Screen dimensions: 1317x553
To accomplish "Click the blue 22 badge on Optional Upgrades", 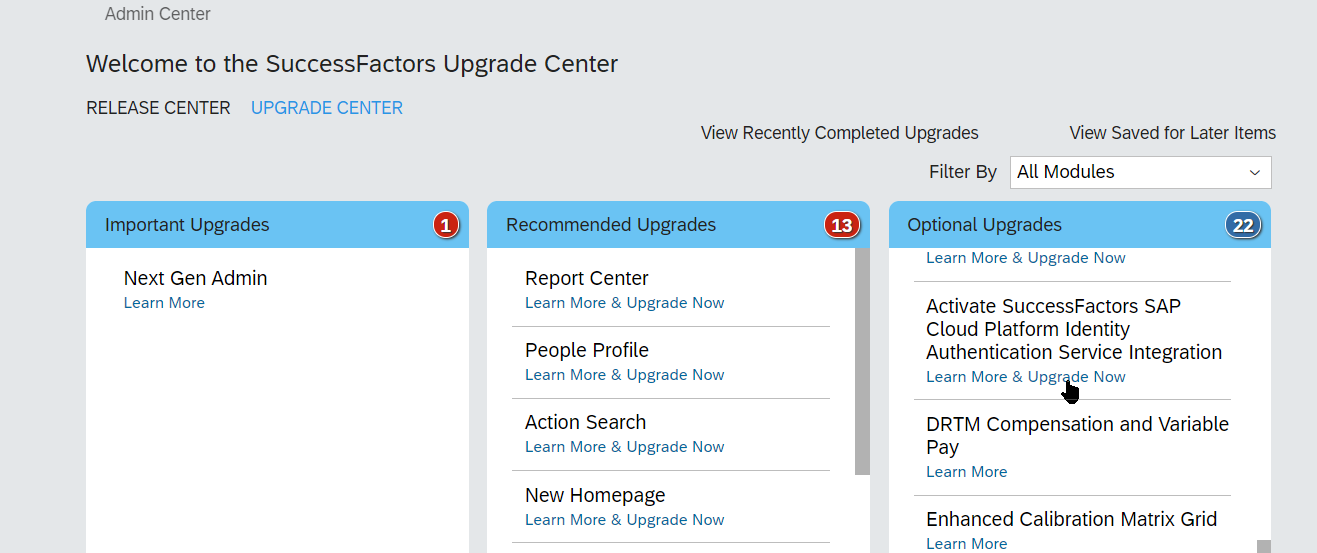I will pos(1243,225).
